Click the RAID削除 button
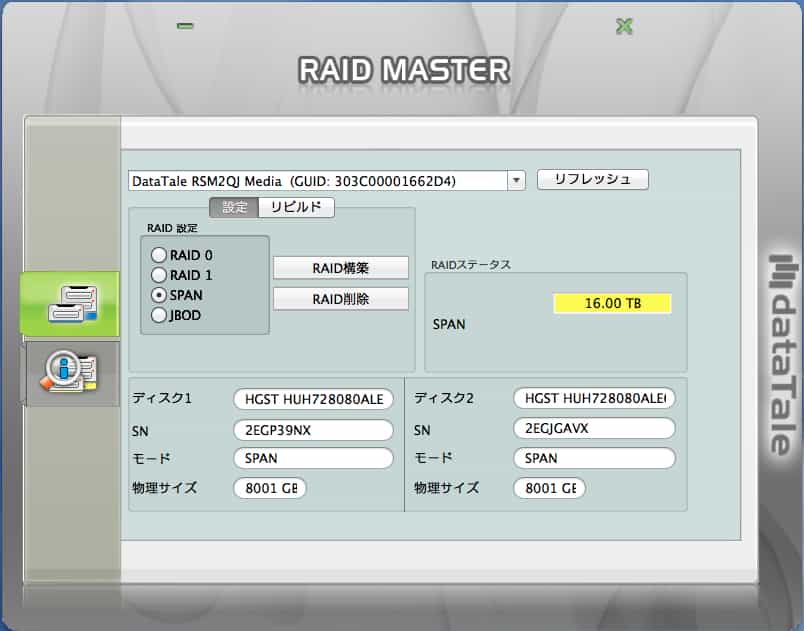The image size is (804, 631). 341,299
